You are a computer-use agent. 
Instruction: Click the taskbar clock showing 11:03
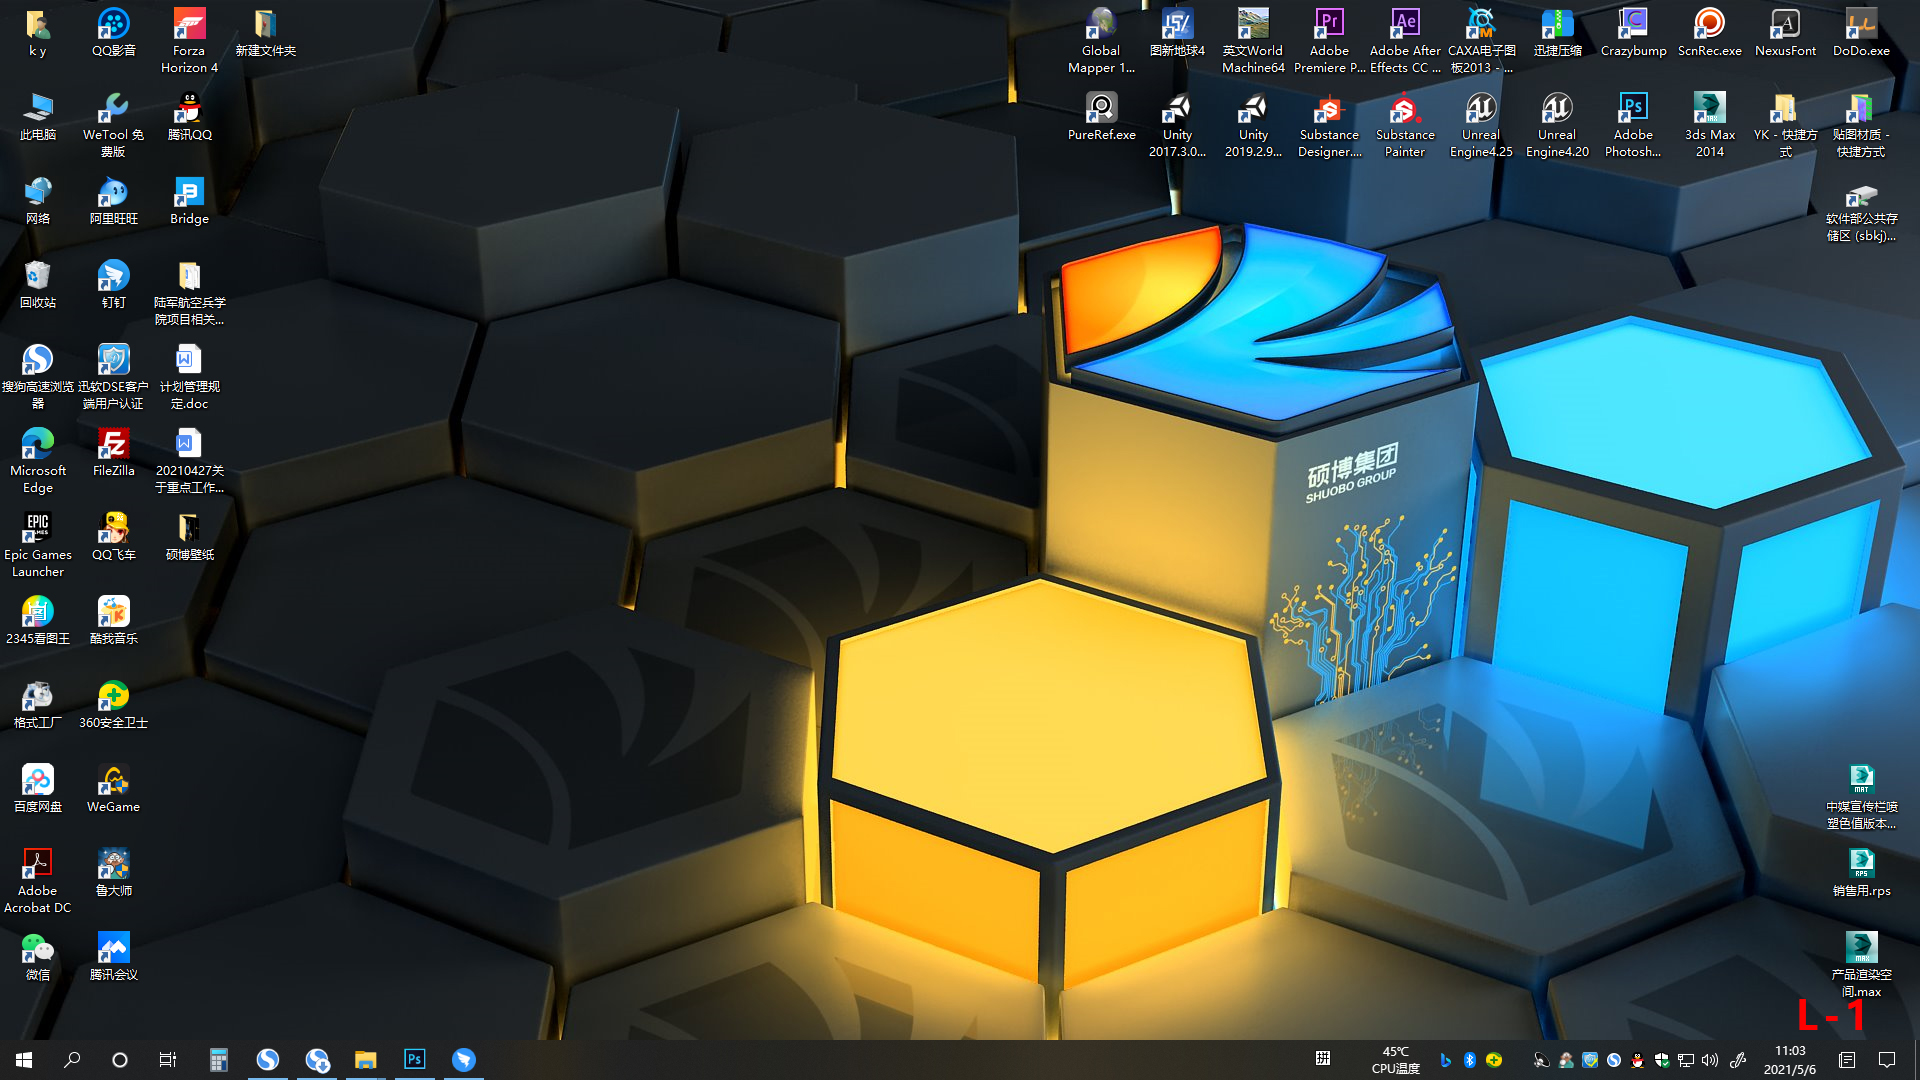[1789, 1060]
